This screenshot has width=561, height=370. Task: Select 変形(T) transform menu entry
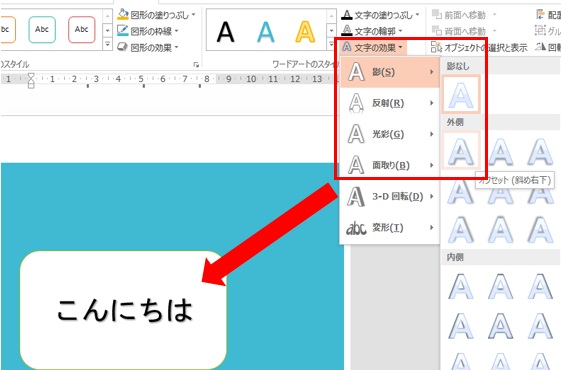(x=390, y=228)
